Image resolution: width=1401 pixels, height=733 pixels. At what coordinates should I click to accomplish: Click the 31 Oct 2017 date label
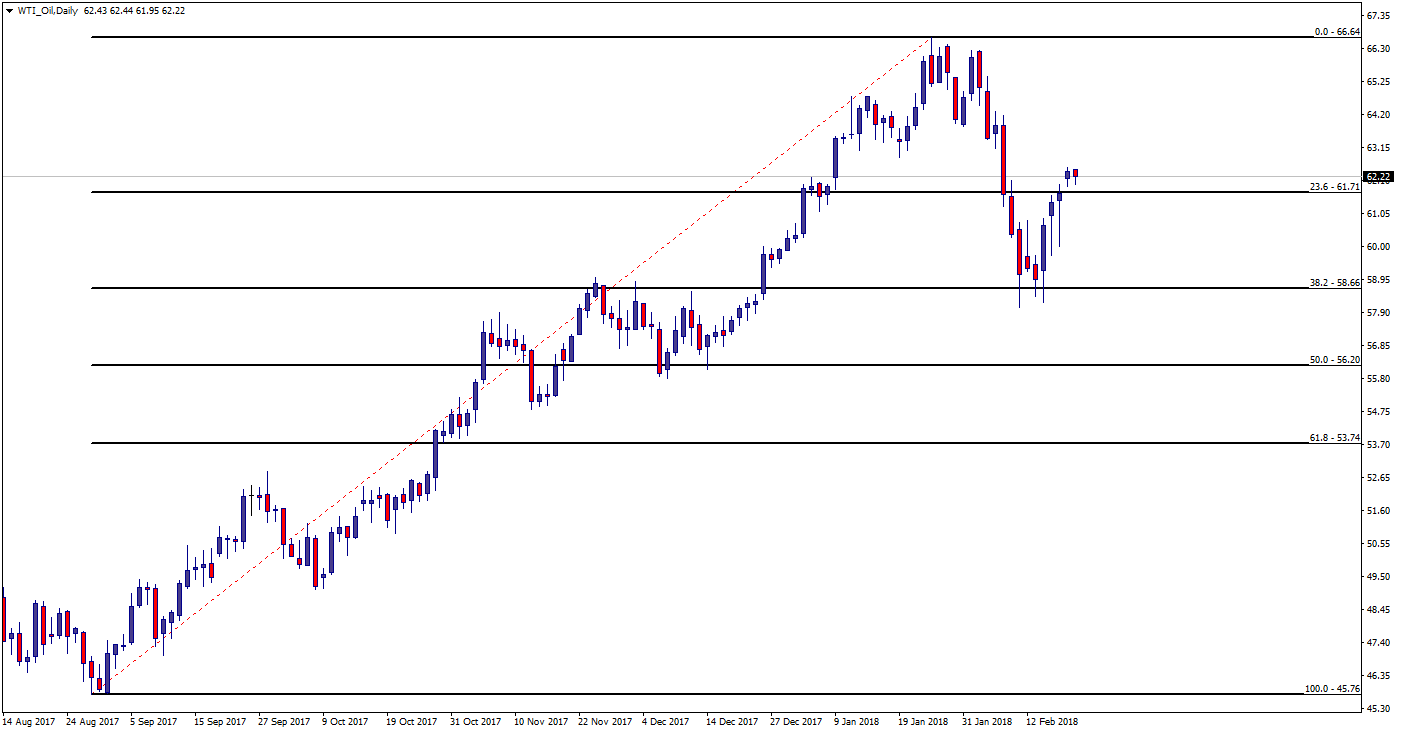click(477, 720)
